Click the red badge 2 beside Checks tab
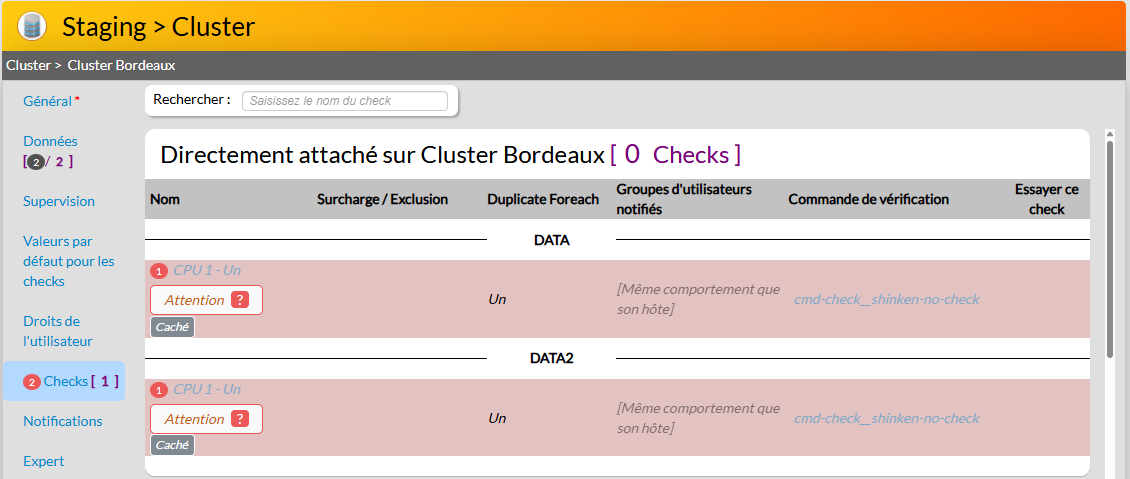Screen dimensions: 1130x479 coord(31,382)
